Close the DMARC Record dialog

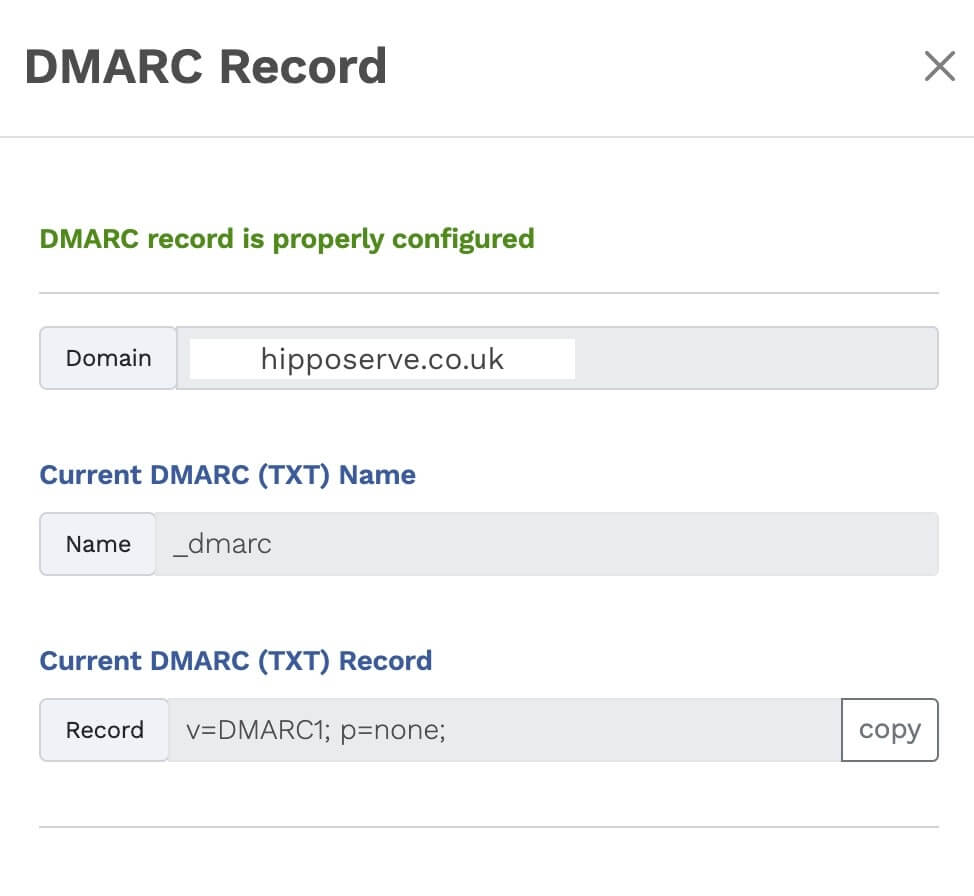click(939, 67)
